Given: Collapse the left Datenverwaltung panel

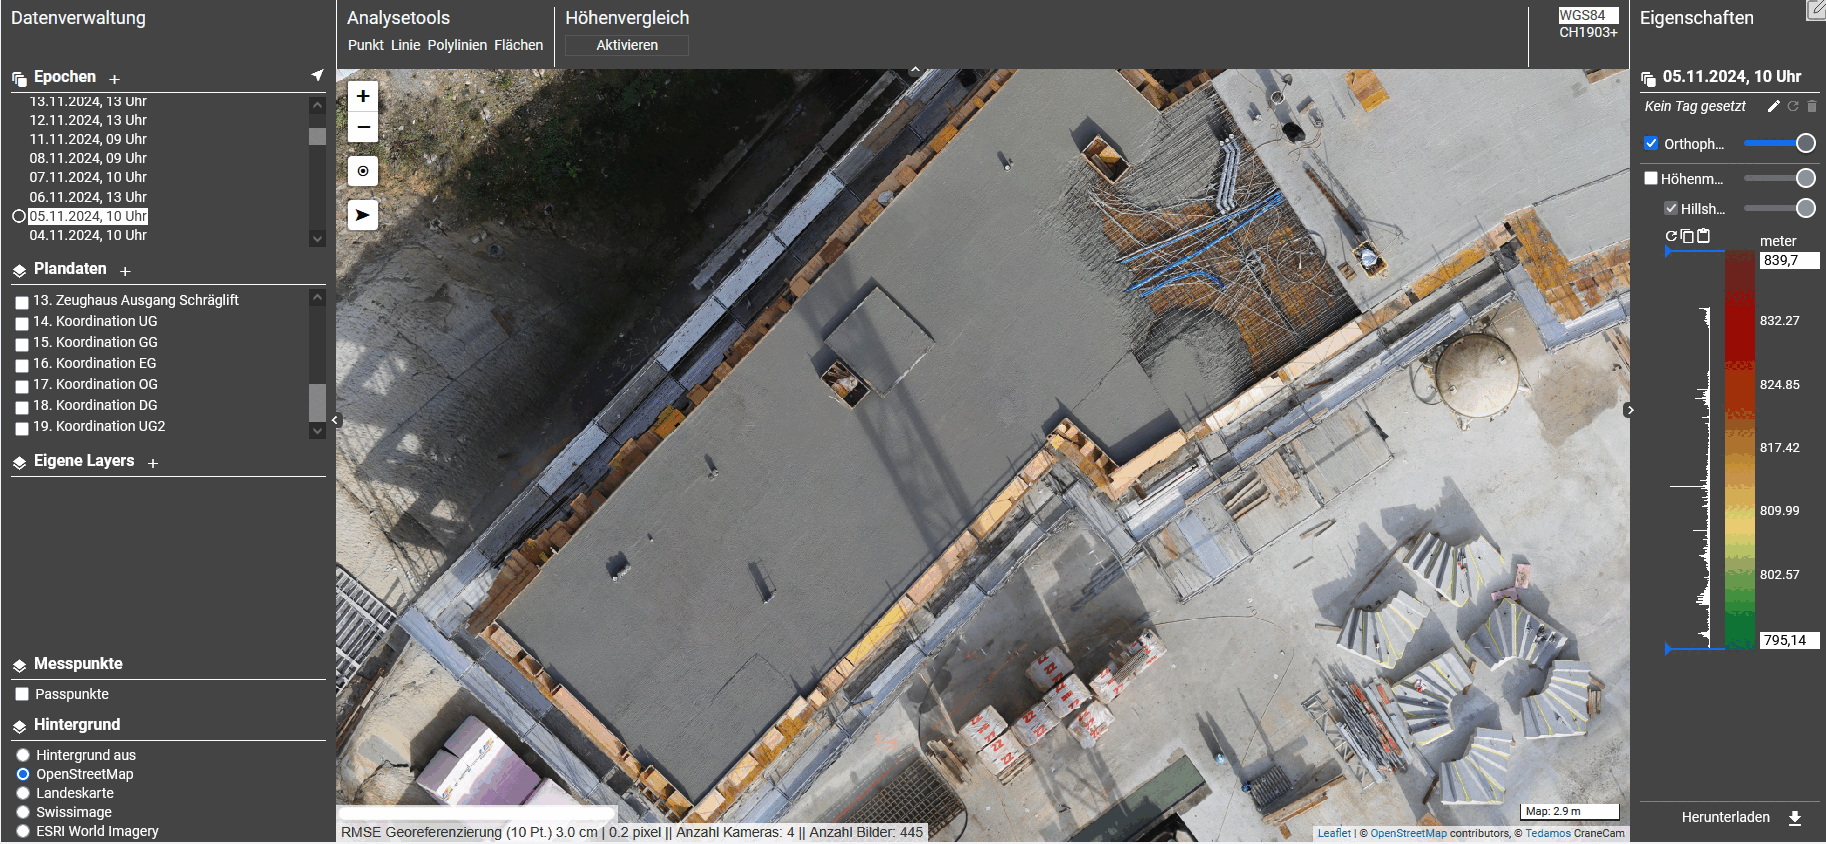Looking at the screenshot, I should coord(336,420).
